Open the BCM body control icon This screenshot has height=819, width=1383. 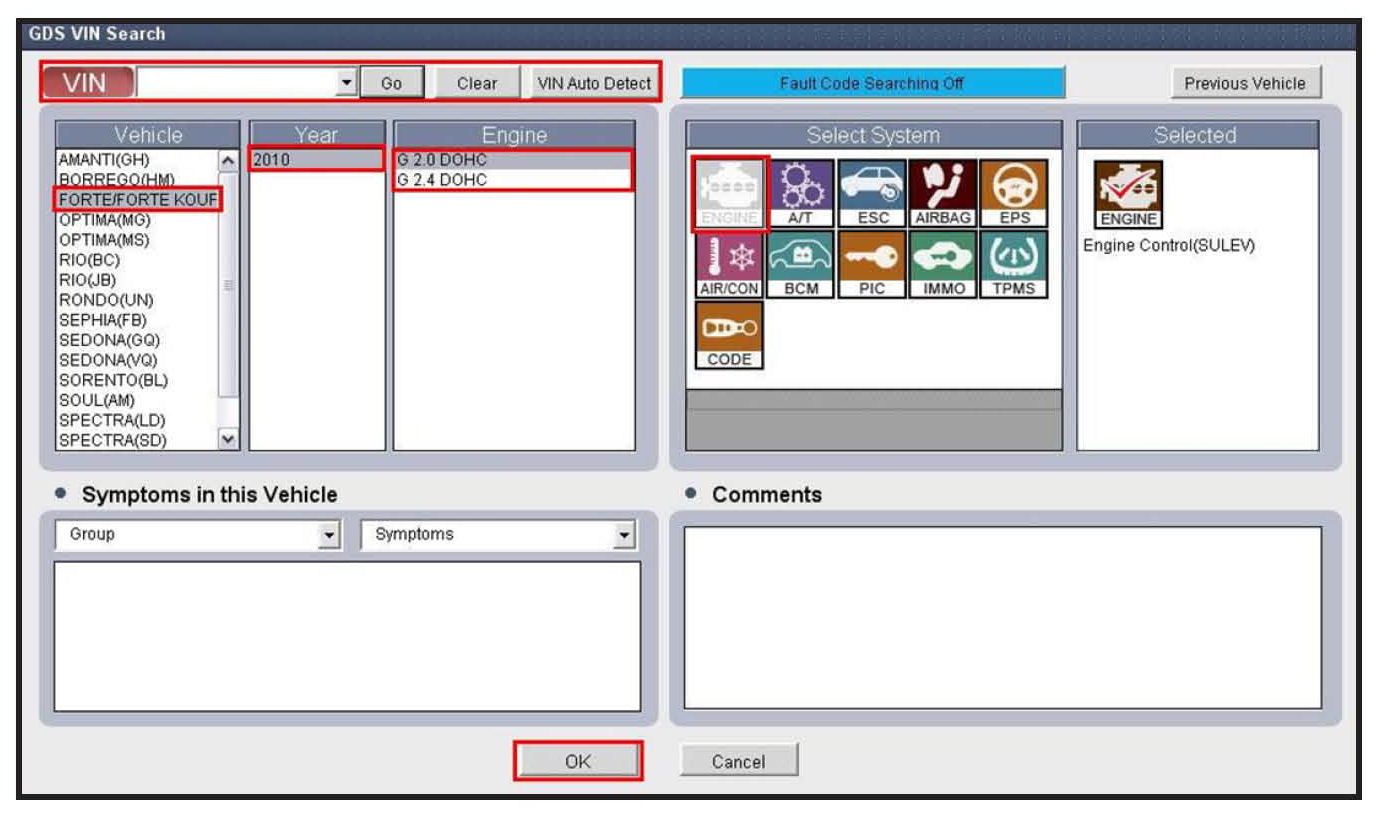click(x=800, y=264)
